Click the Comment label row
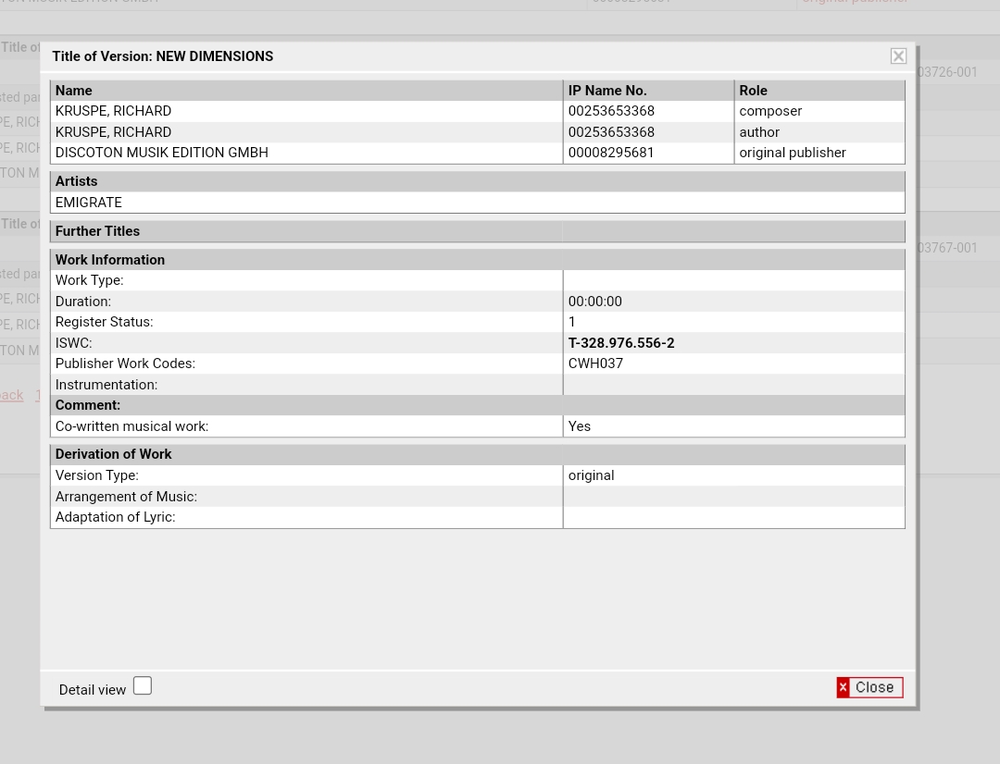 tap(478, 405)
